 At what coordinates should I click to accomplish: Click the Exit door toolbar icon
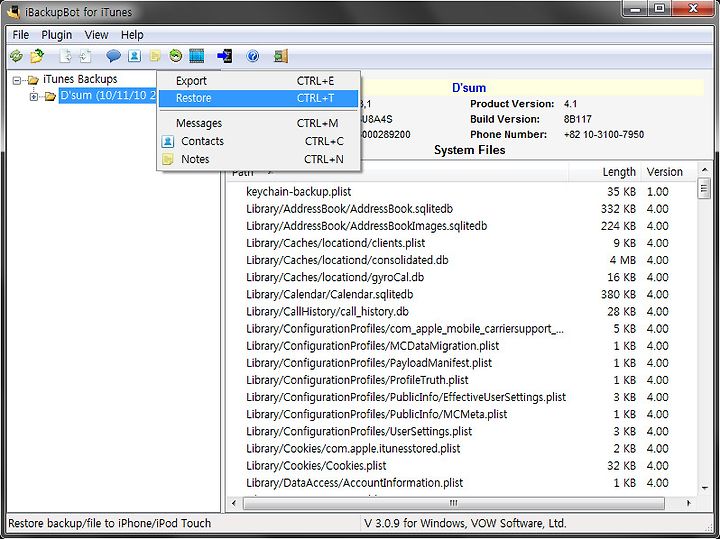click(281, 56)
